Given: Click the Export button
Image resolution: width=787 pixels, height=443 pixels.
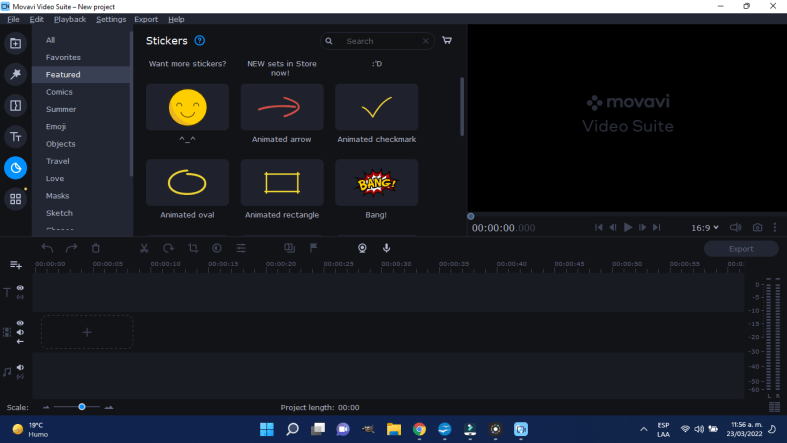Looking at the screenshot, I should coord(741,249).
